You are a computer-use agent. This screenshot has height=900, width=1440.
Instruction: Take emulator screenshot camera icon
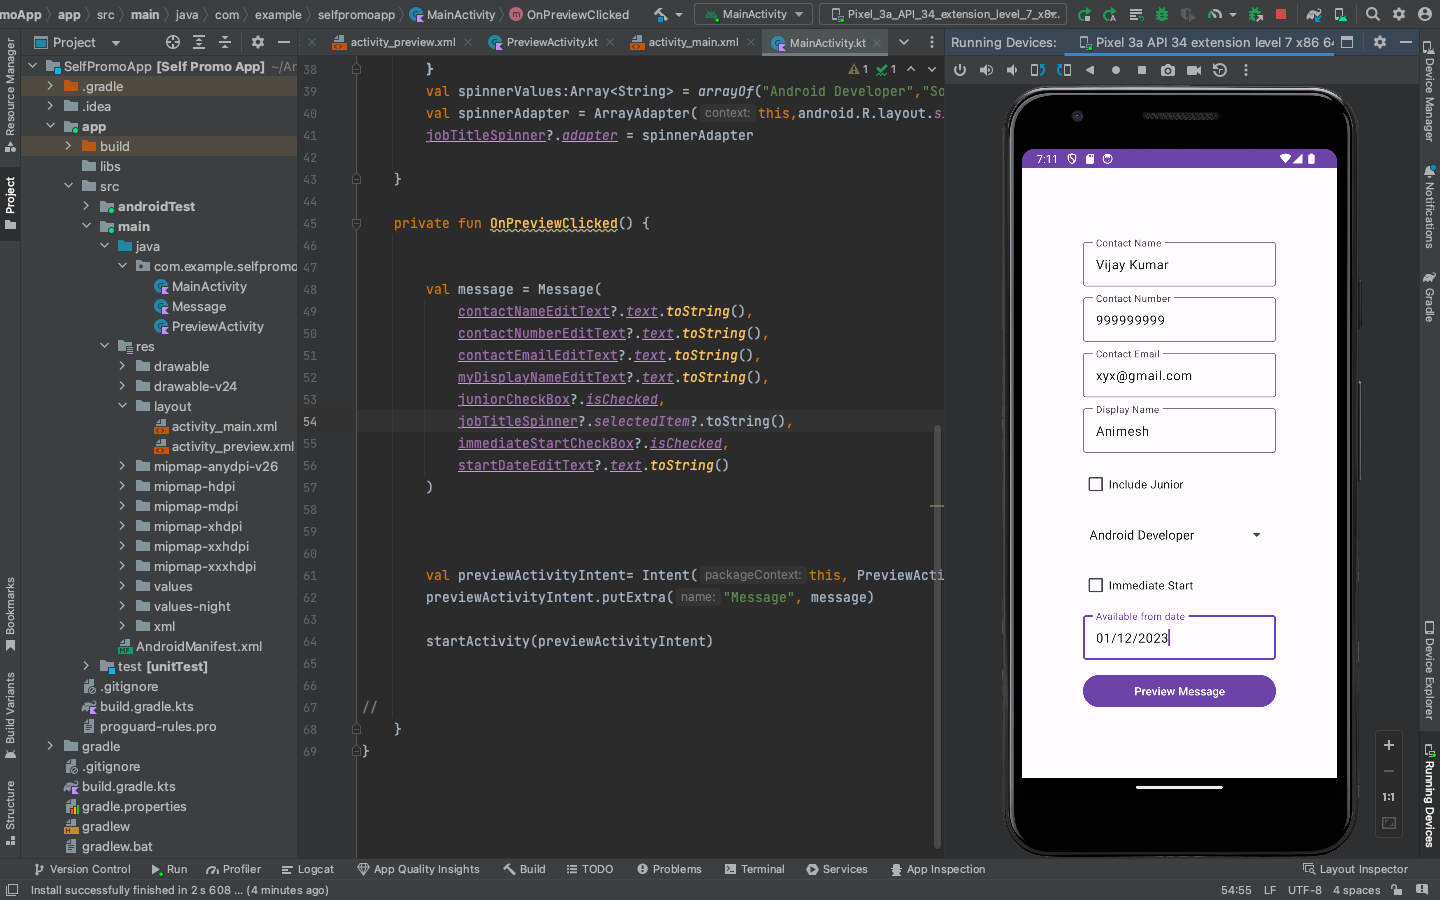pyautogui.click(x=1168, y=70)
